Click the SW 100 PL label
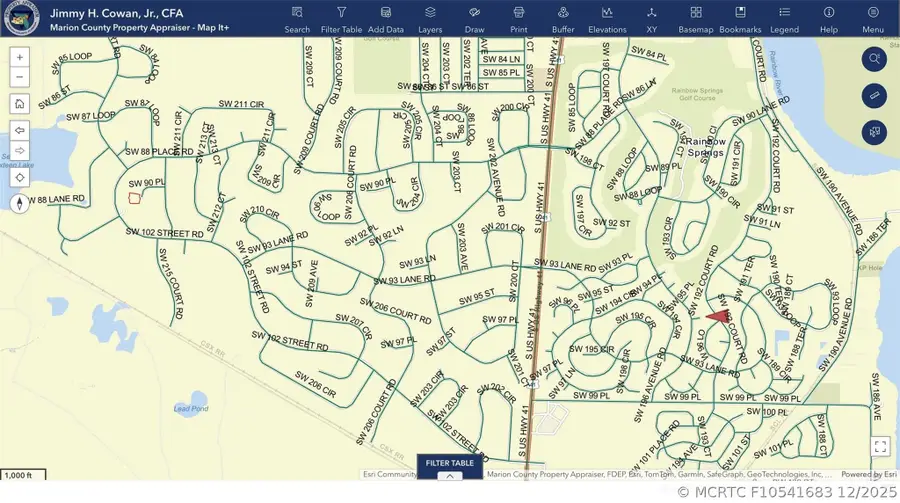Image resolution: width=900 pixels, height=503 pixels. coord(767,412)
